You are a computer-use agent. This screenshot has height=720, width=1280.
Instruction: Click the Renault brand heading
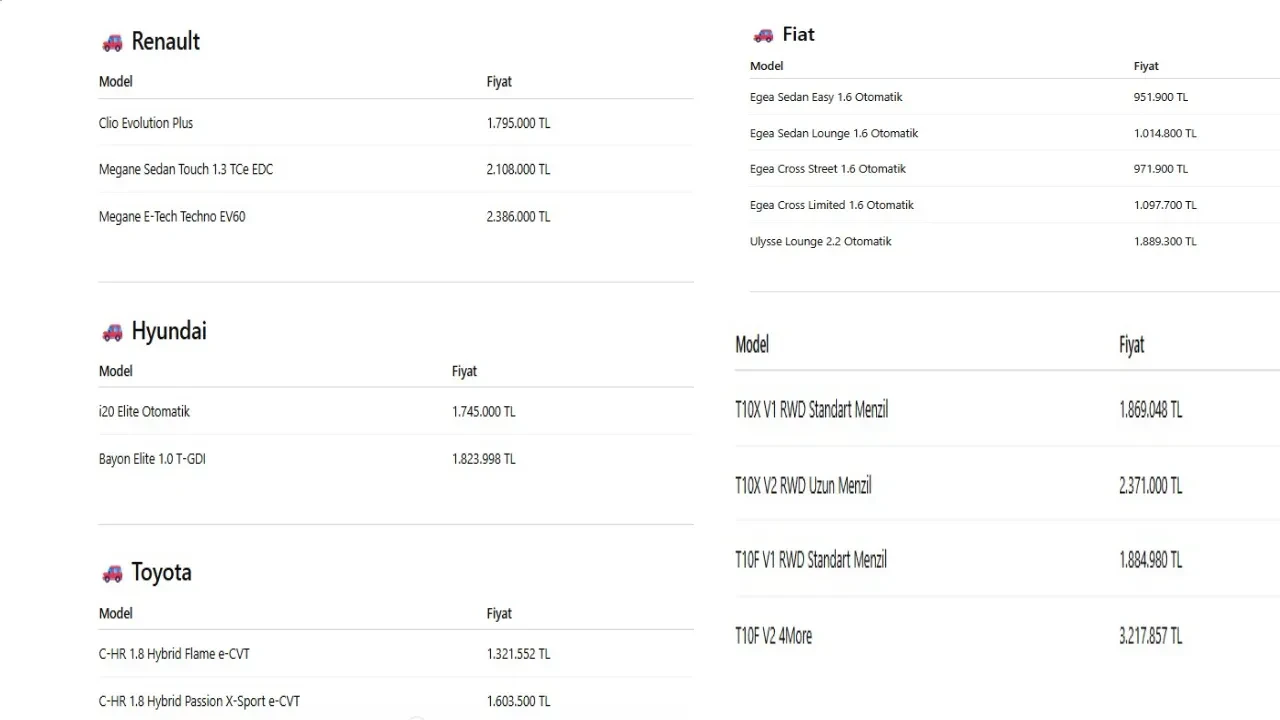[165, 41]
